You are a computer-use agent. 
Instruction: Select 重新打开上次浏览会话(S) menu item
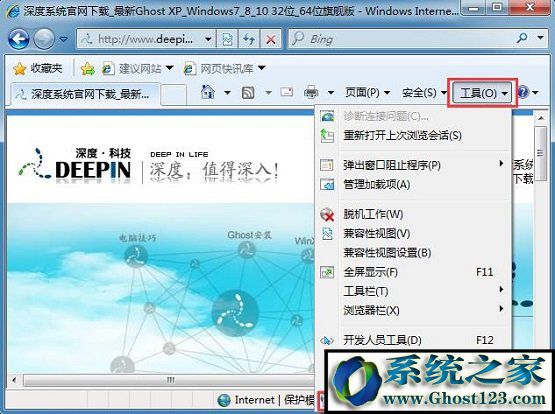[413, 135]
